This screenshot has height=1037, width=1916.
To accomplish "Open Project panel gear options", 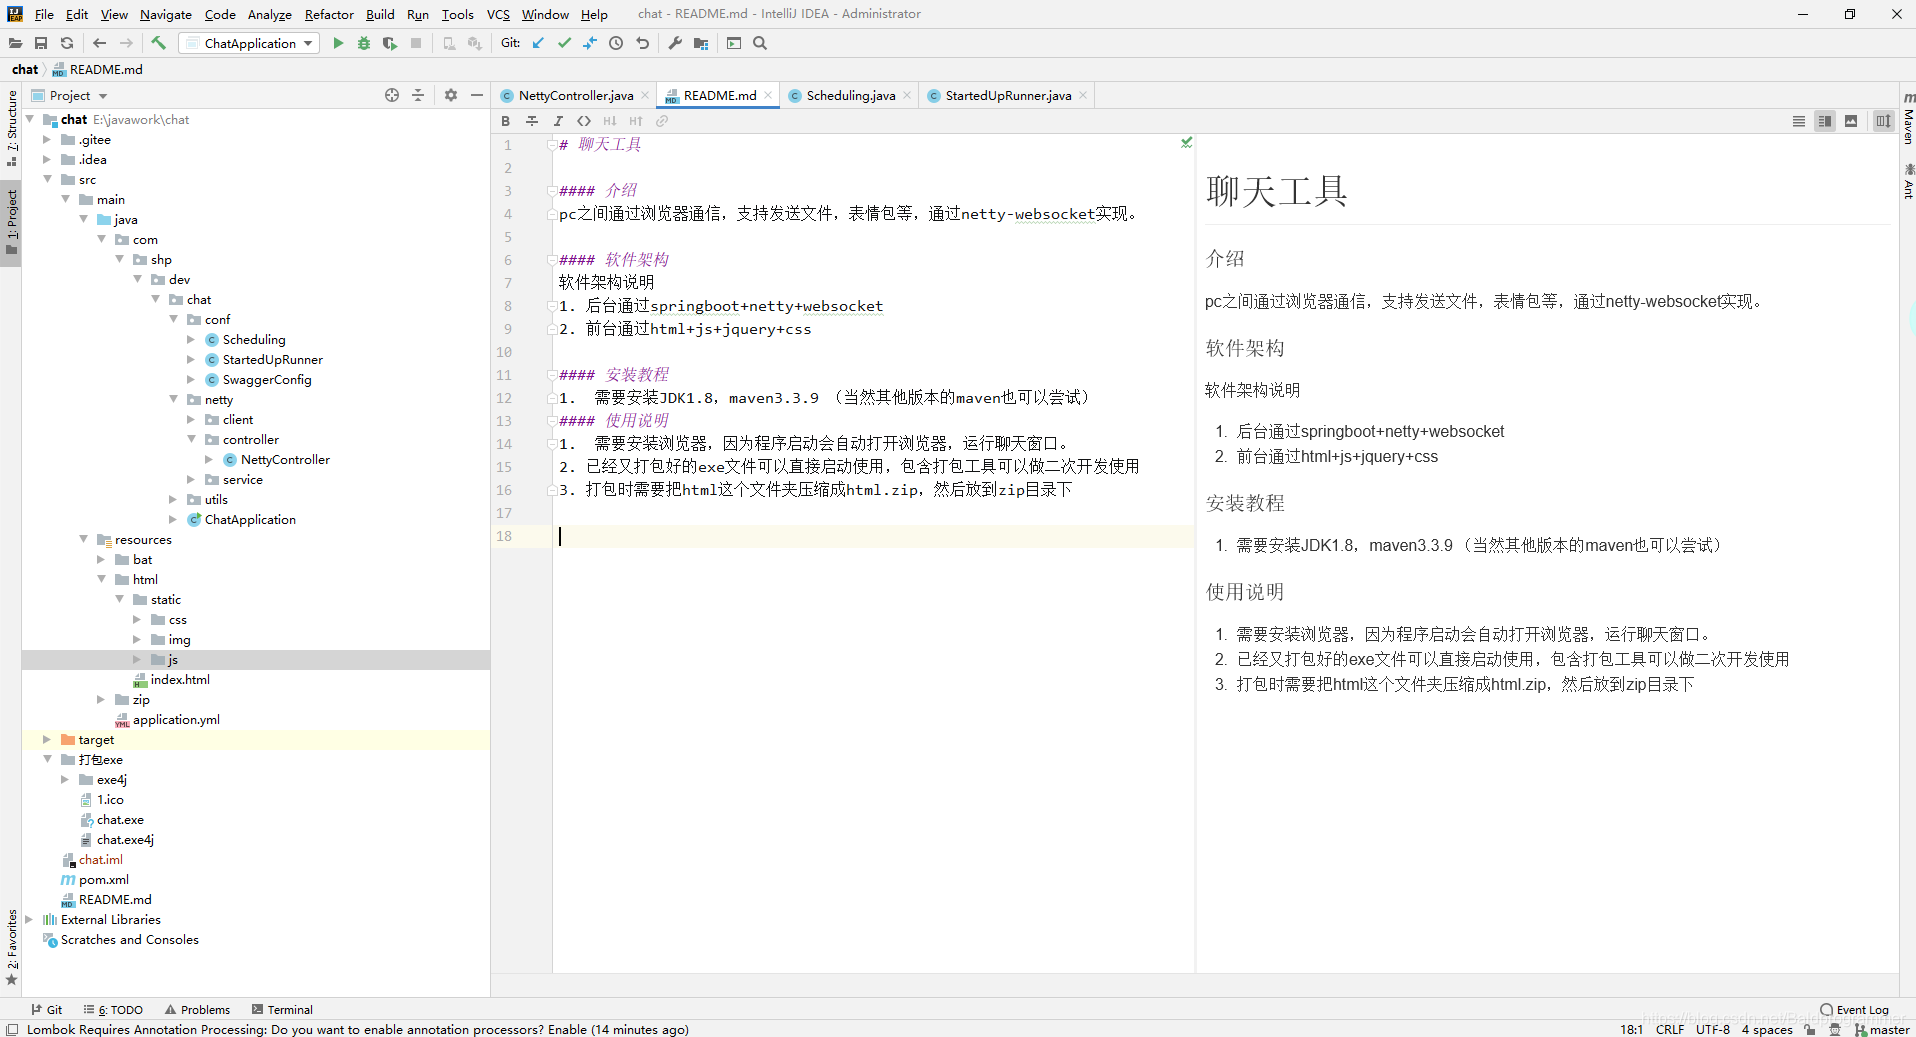I will 451,95.
